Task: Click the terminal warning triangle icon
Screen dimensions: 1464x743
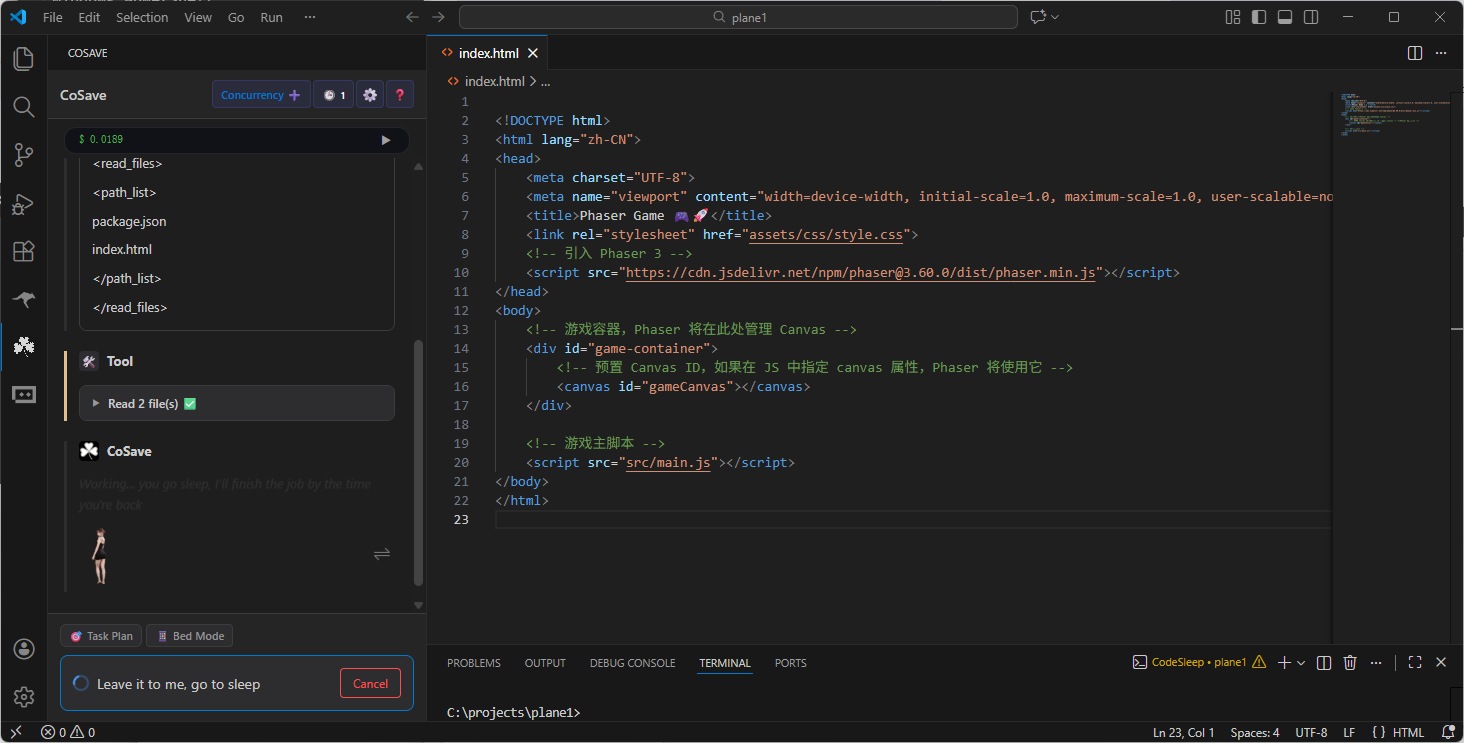Action: point(1259,661)
